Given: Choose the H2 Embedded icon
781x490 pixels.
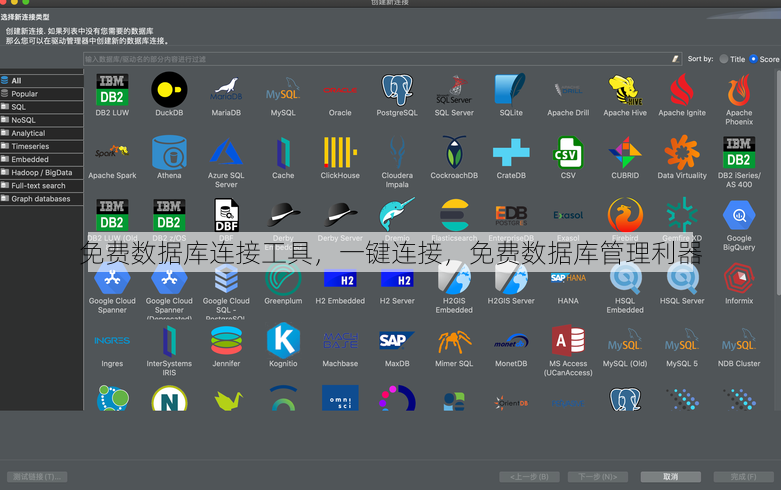Looking at the screenshot, I should [x=340, y=279].
